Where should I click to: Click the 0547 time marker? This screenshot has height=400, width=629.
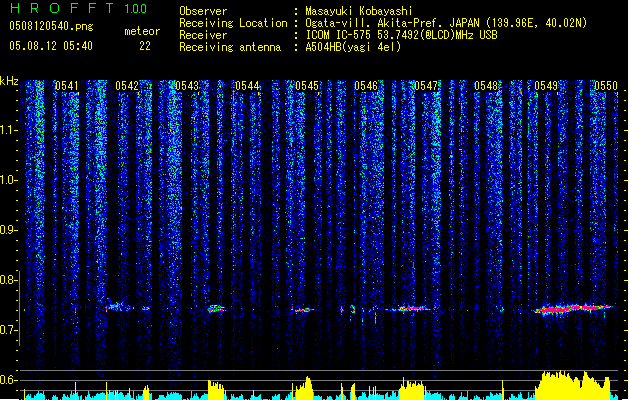426,86
